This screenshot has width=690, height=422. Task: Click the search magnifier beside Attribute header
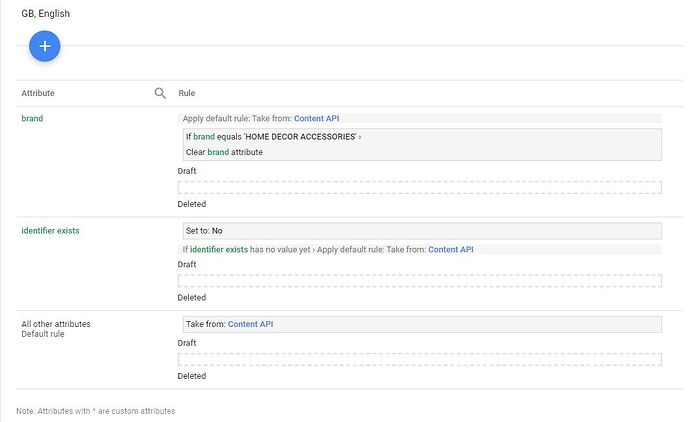coord(160,93)
